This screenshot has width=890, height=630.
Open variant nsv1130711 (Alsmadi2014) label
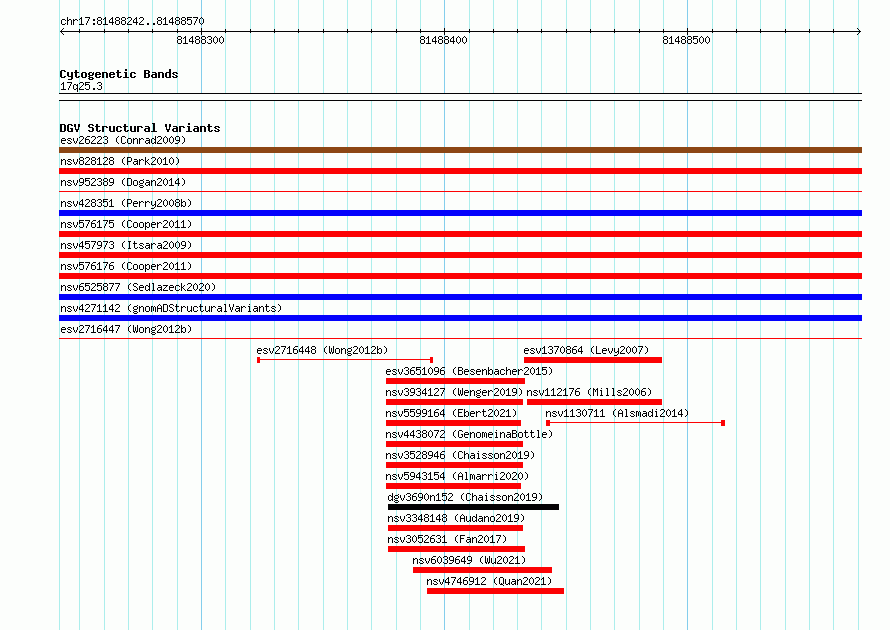point(617,413)
